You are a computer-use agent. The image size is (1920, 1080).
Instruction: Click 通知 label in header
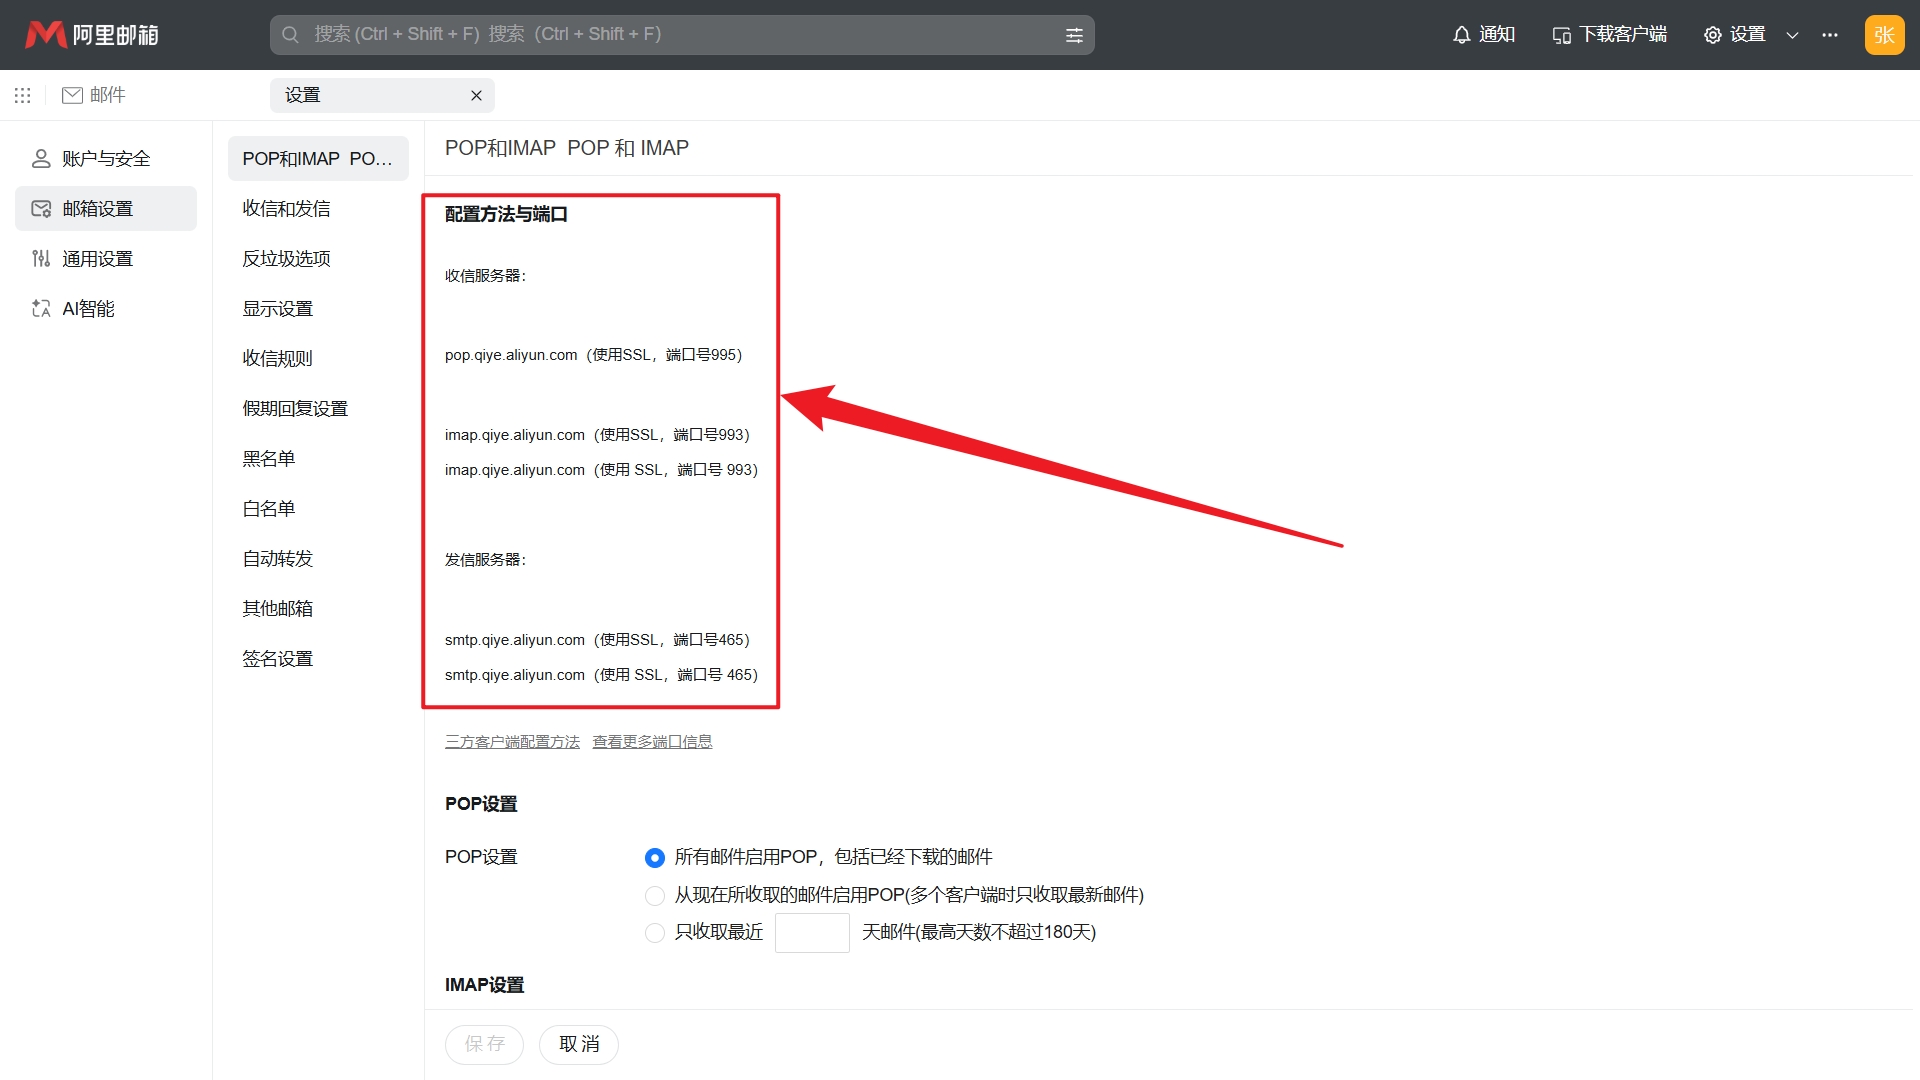point(1497,35)
